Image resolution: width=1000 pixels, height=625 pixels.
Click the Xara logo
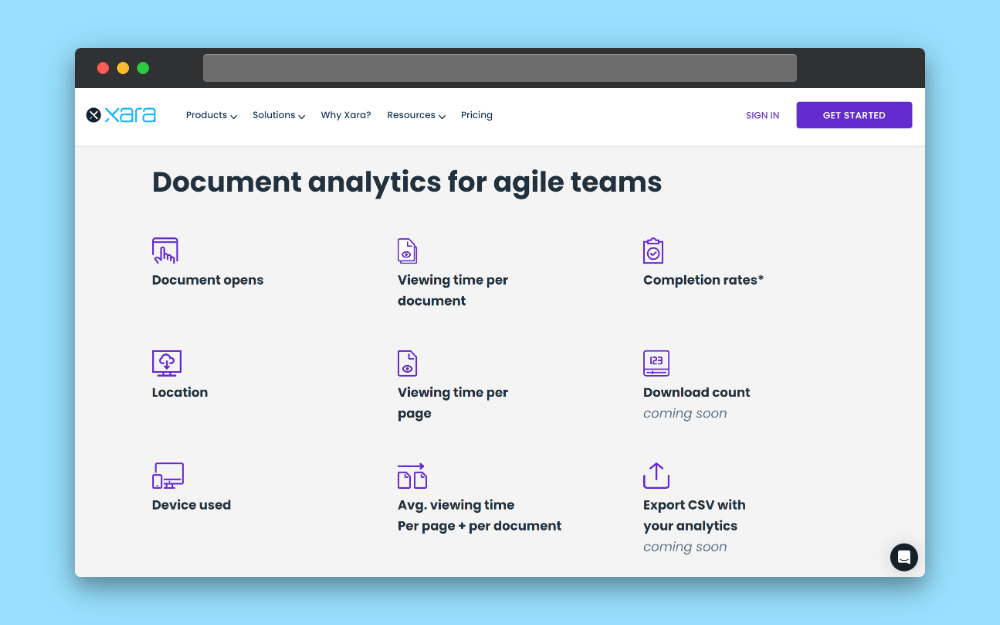pyautogui.click(x=121, y=115)
